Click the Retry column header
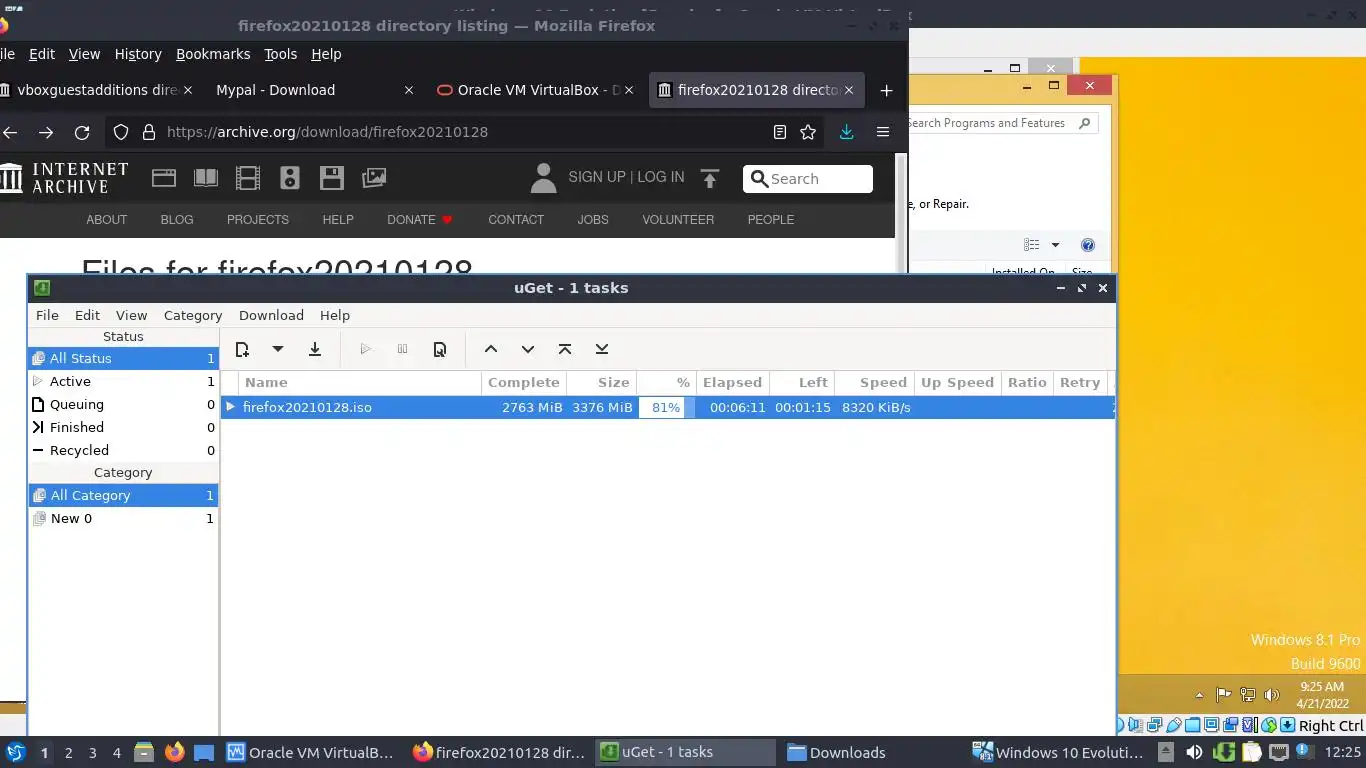The image size is (1366, 768). (1079, 382)
